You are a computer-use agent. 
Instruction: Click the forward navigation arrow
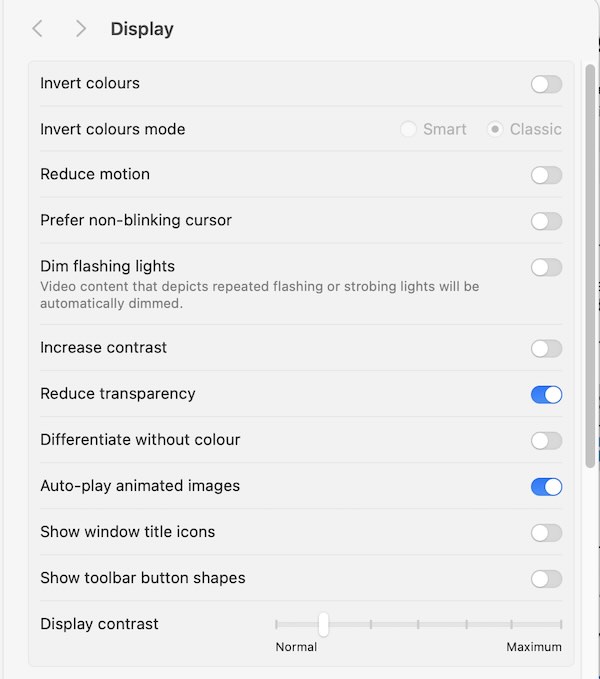pyautogui.click(x=81, y=29)
